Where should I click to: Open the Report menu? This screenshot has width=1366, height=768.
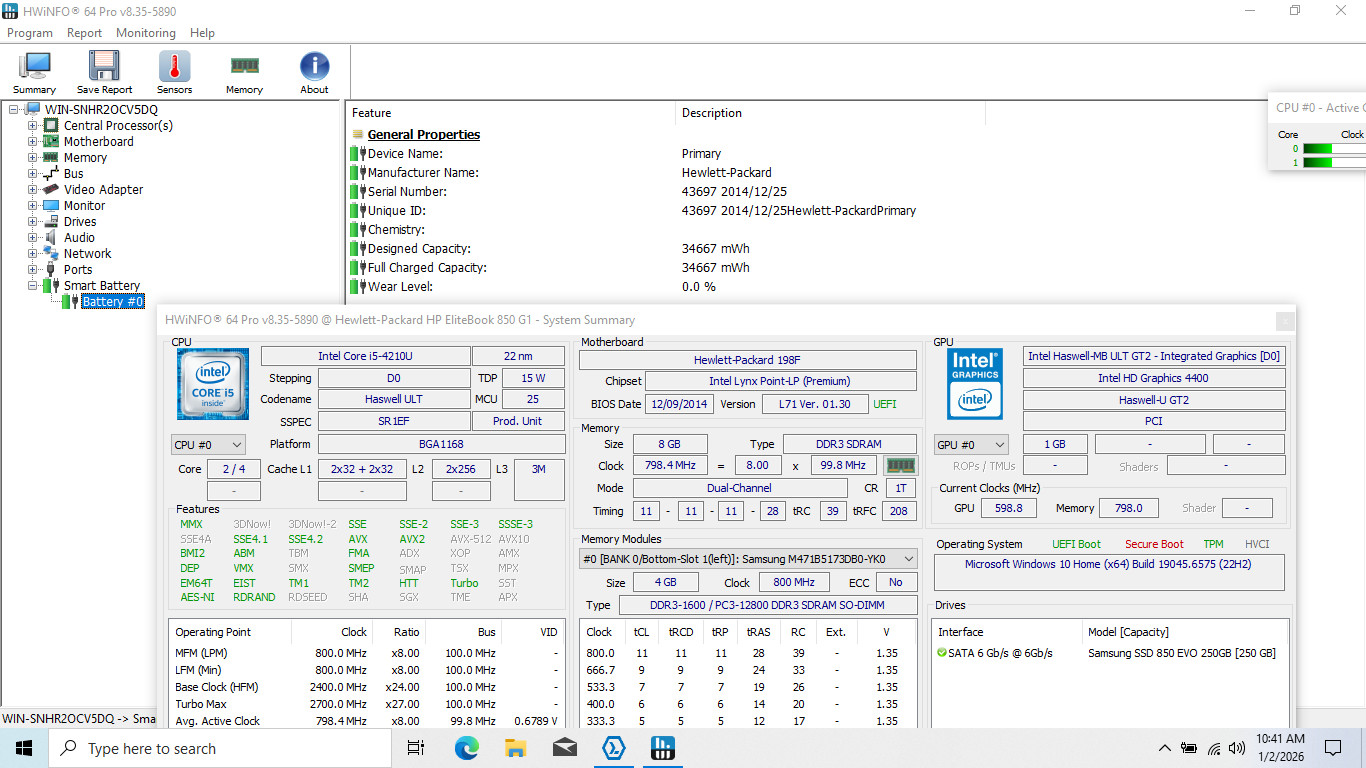pyautogui.click(x=85, y=33)
